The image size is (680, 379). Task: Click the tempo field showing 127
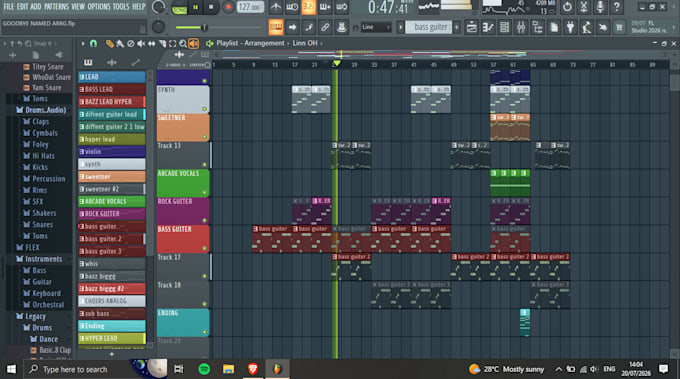tap(250, 7)
